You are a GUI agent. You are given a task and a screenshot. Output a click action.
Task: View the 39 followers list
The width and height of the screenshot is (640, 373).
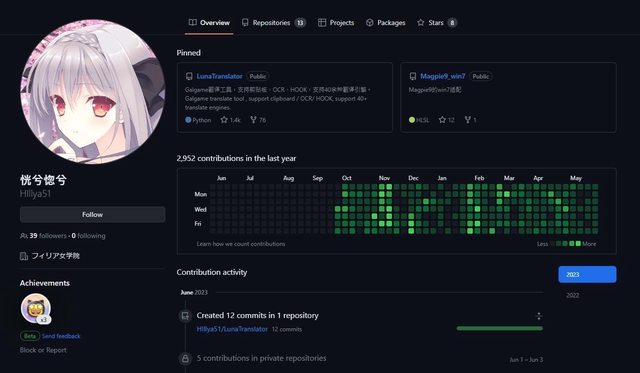pyautogui.click(x=47, y=236)
